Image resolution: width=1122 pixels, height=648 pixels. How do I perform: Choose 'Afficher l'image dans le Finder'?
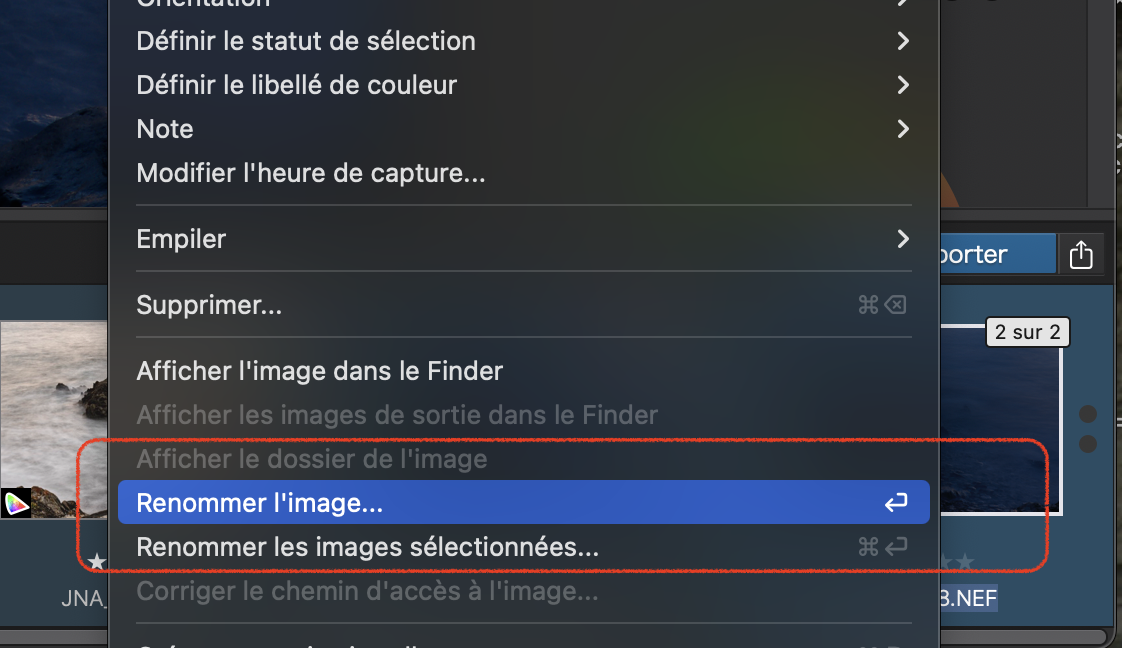point(319,371)
